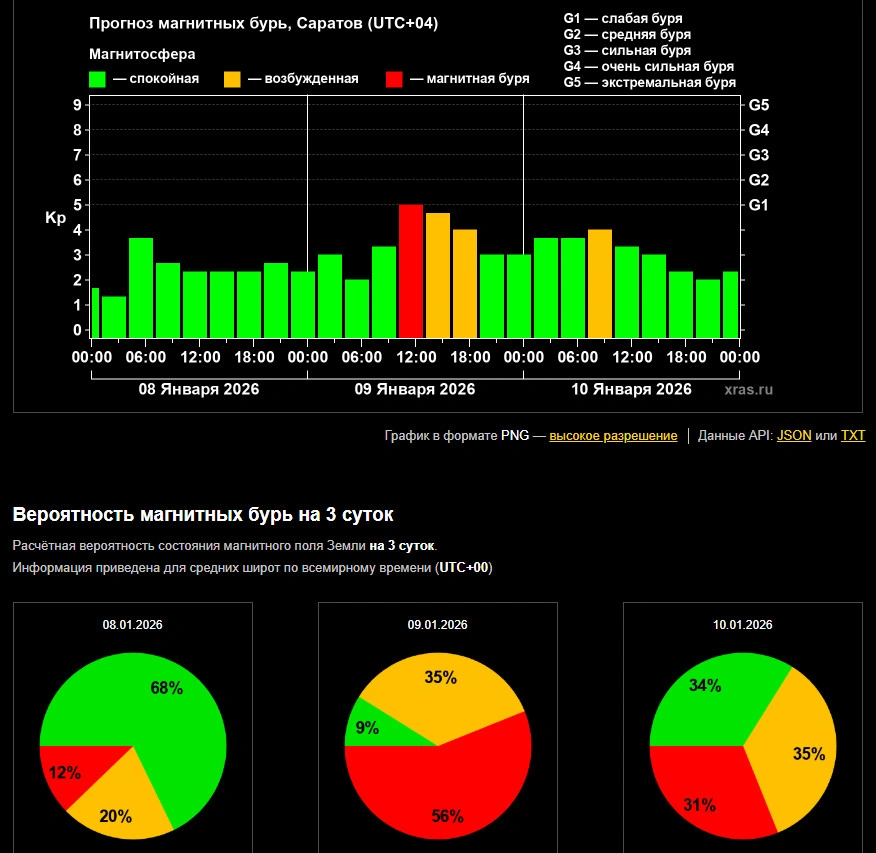Open the TXT API data link
Viewport: 876px width, 853px height.
852,436
